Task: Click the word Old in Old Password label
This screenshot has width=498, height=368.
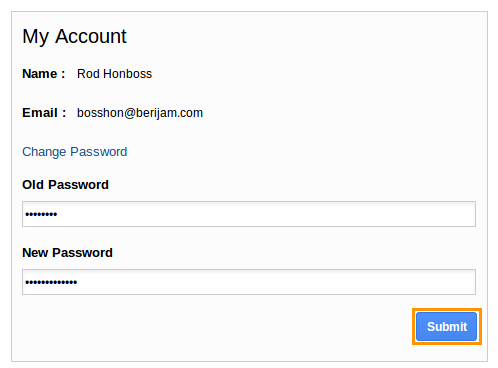Action: [33, 185]
